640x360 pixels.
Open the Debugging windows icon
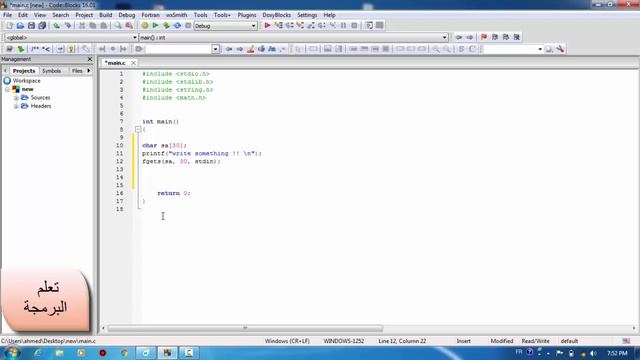tap(369, 26)
